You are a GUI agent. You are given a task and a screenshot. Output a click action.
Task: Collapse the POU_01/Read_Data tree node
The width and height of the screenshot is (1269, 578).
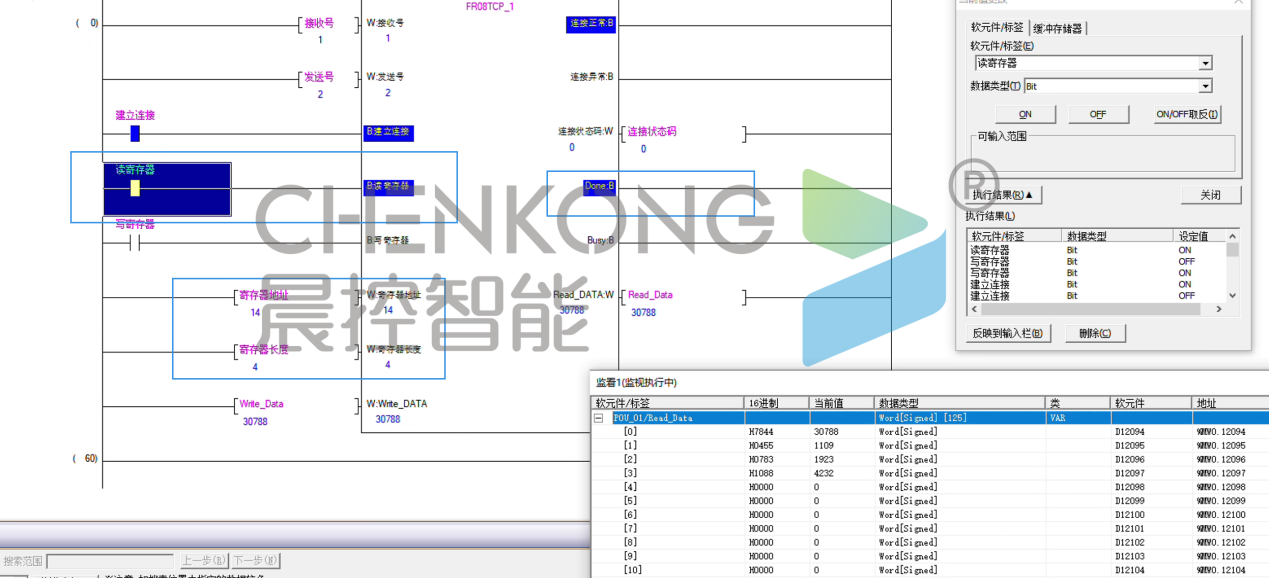click(x=599, y=418)
